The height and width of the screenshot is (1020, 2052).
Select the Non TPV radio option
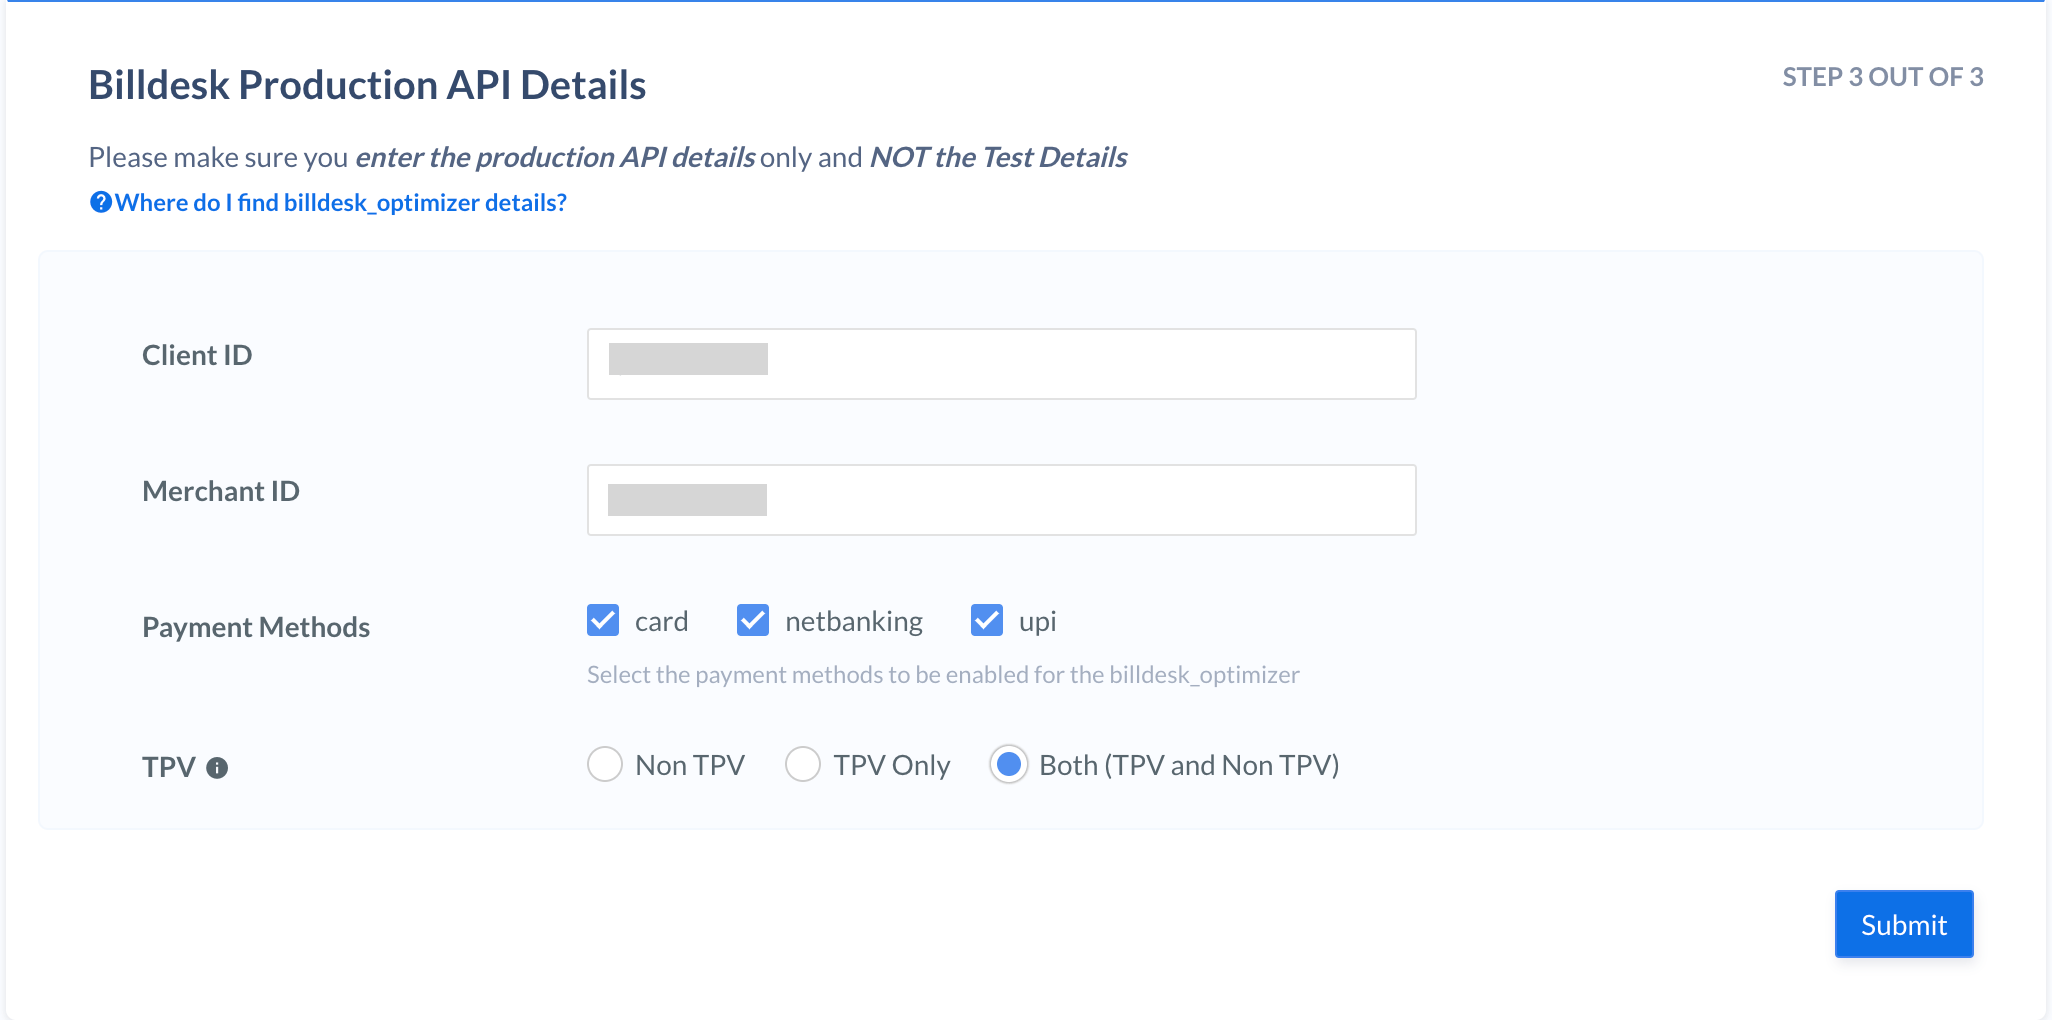(605, 764)
